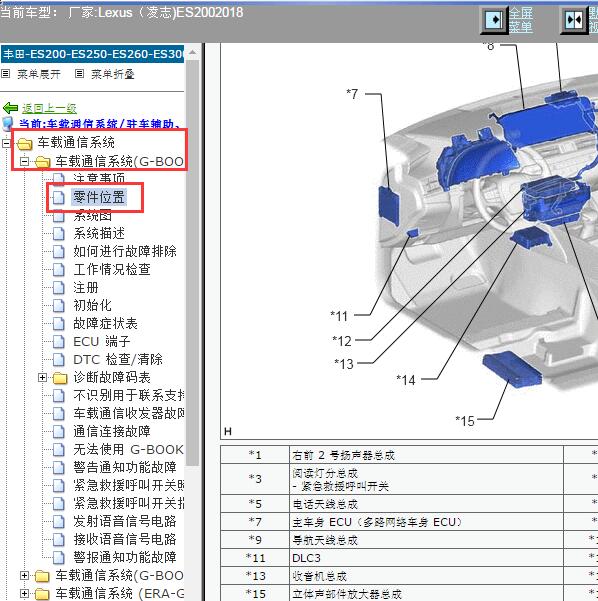The width and height of the screenshot is (598, 601).
Task: Open 不识别用于联系支持 item
Action: point(128,396)
